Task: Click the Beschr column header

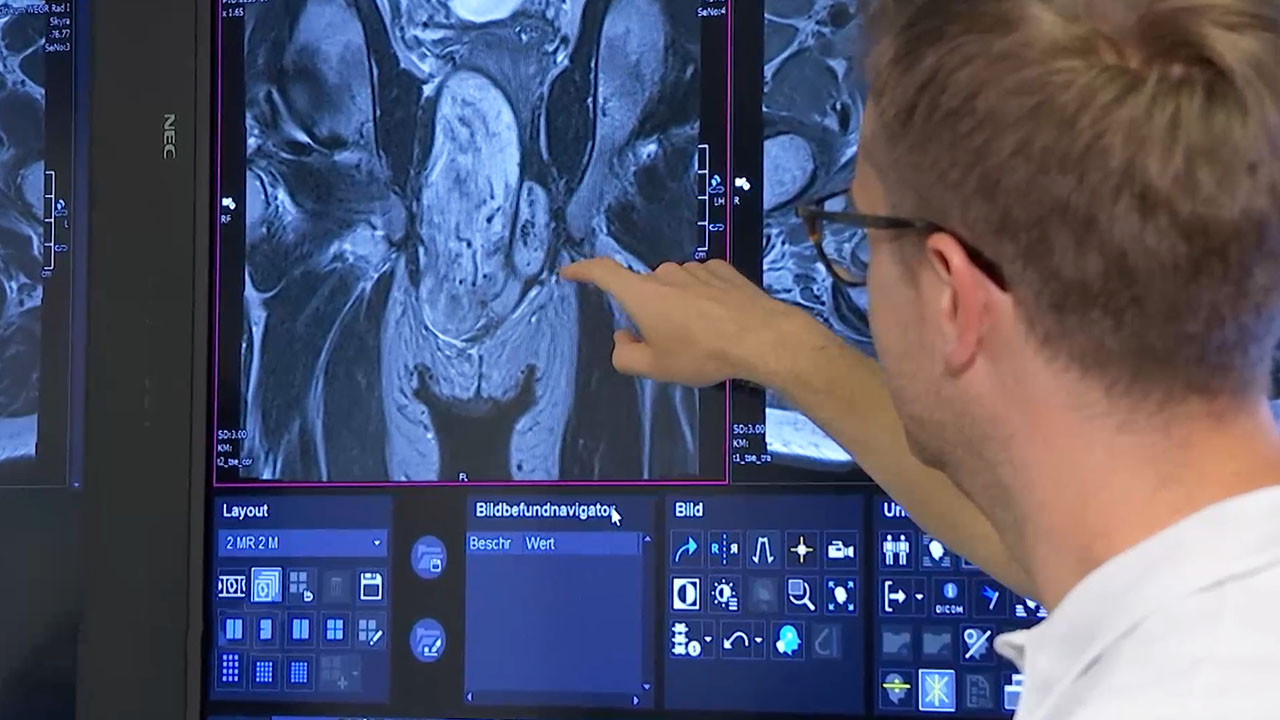Action: pyautogui.click(x=490, y=543)
